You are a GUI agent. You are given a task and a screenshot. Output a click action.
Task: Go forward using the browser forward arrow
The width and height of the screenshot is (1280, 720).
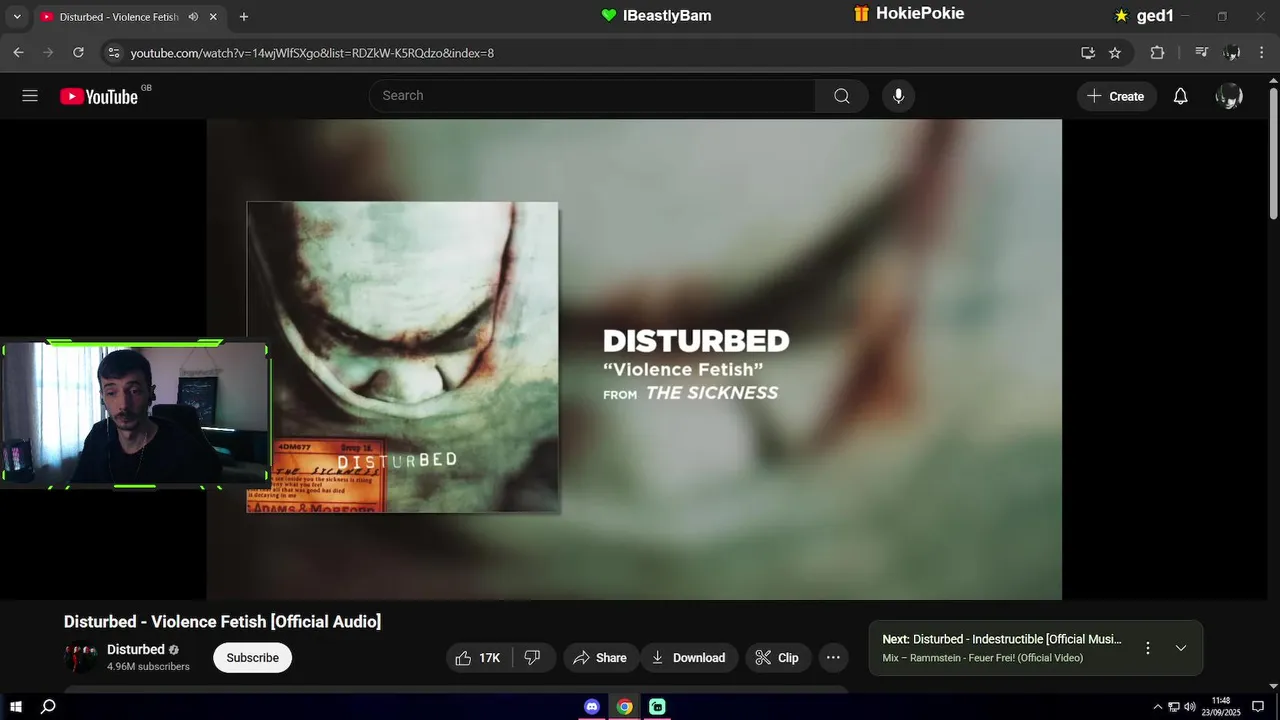click(48, 52)
